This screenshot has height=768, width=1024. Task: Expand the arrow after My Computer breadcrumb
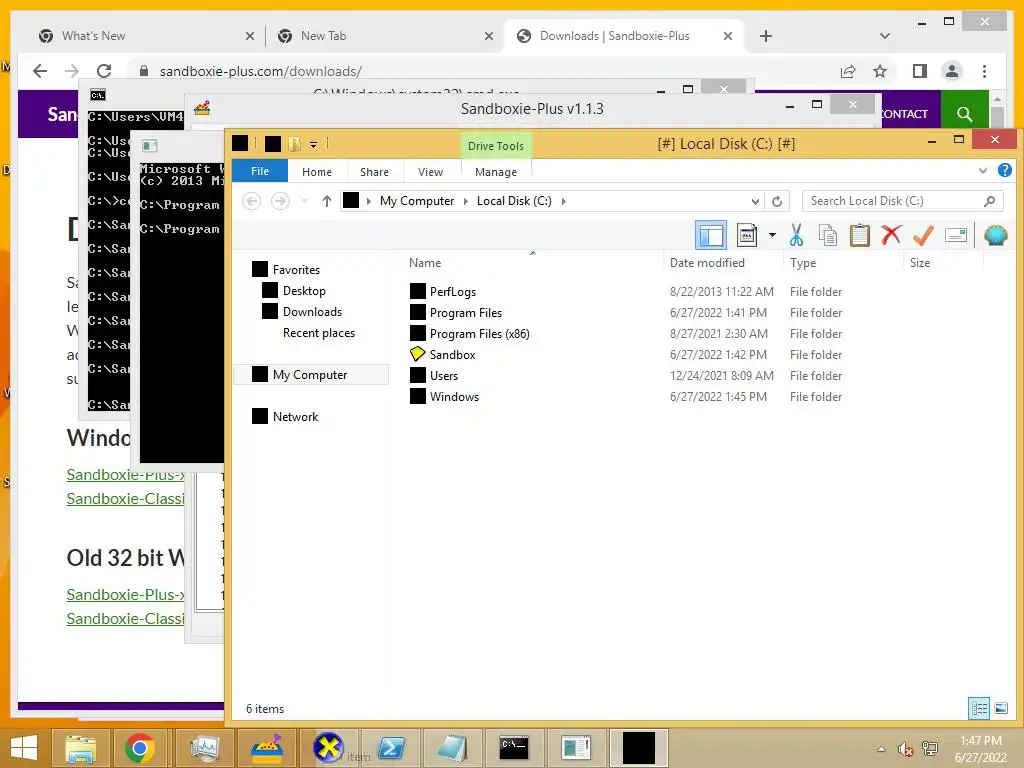pyautogui.click(x=466, y=201)
